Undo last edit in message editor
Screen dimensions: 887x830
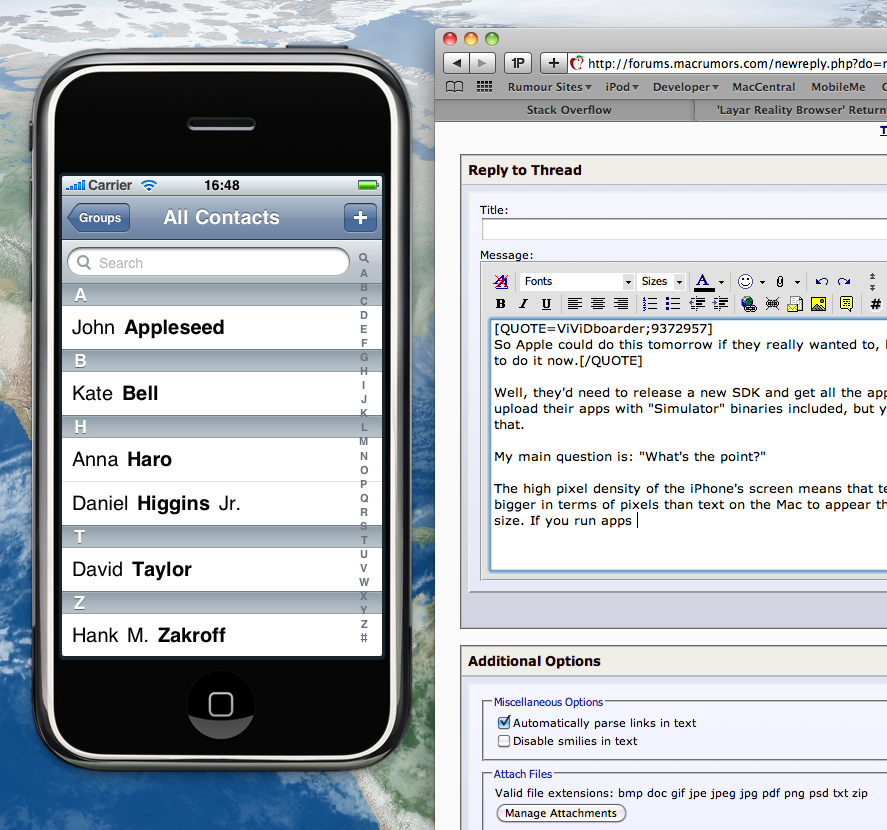tap(821, 281)
